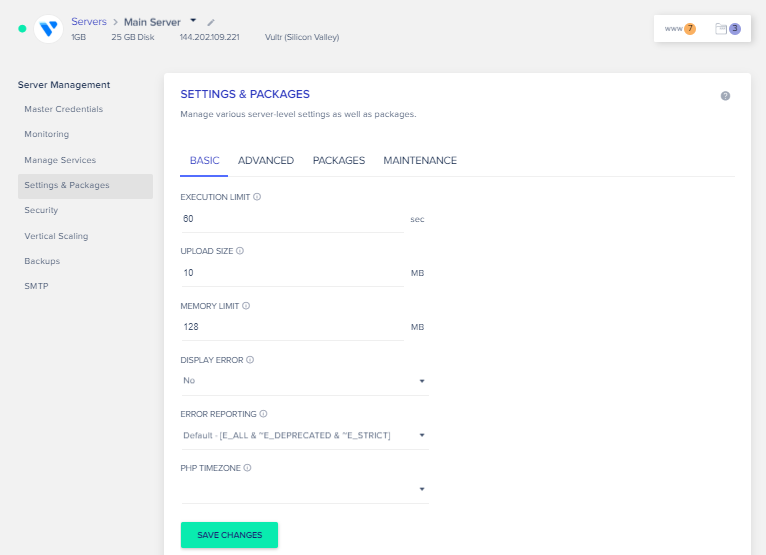Click Upload Size info icon
Image resolution: width=766 pixels, height=555 pixels.
240,251
